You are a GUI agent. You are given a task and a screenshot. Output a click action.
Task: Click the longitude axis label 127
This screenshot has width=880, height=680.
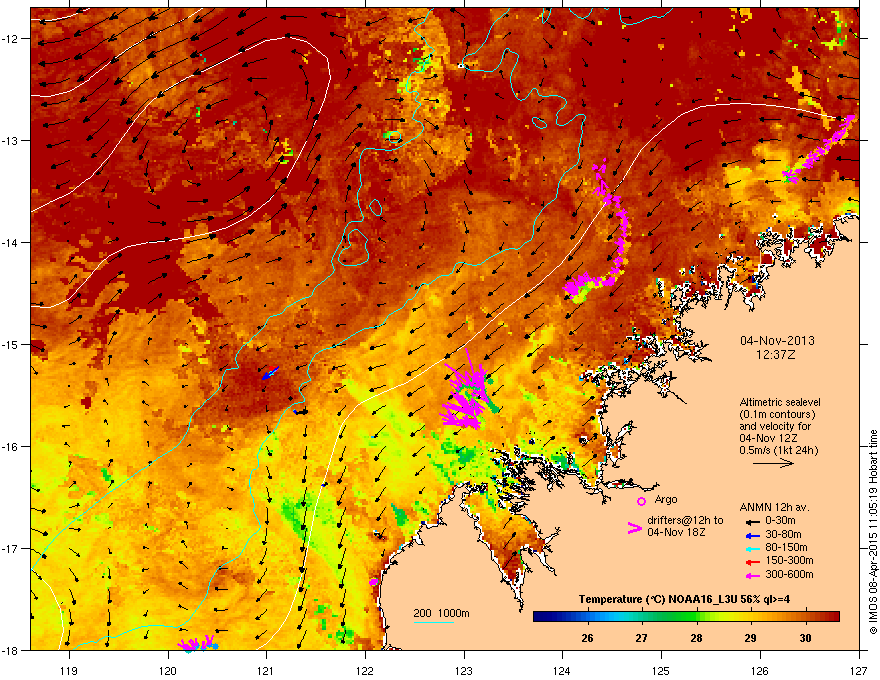pyautogui.click(x=858, y=670)
